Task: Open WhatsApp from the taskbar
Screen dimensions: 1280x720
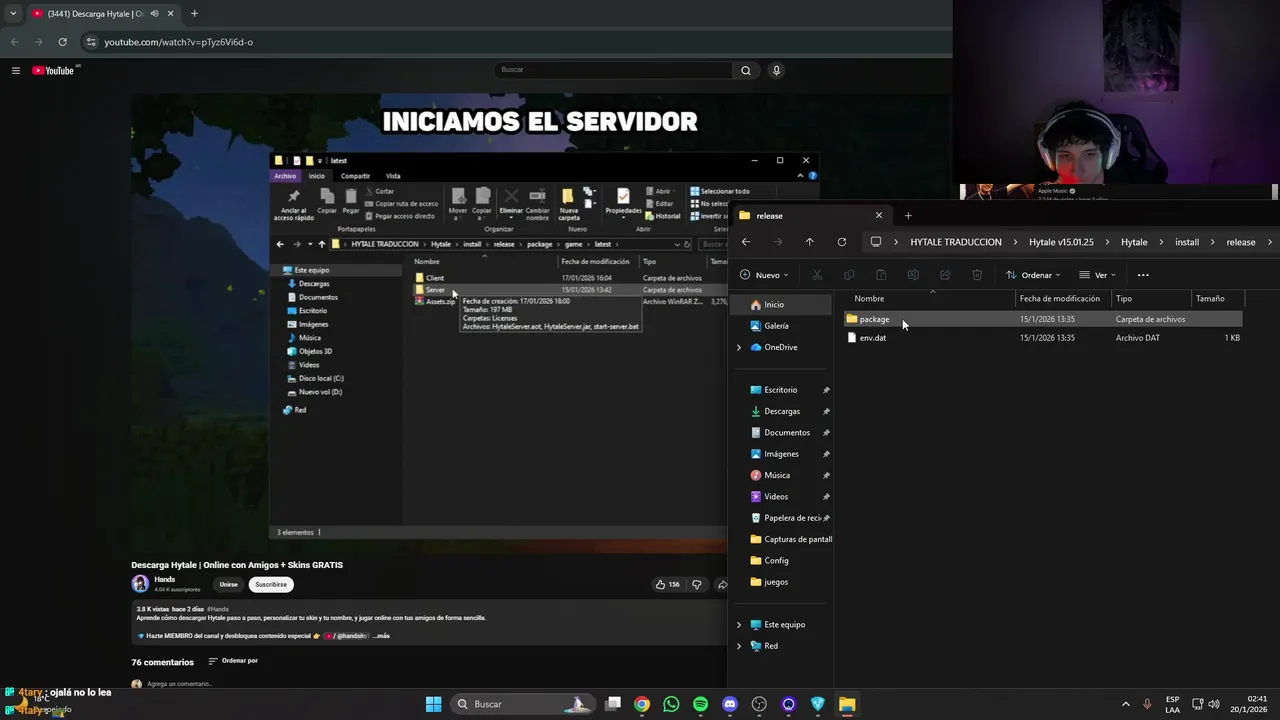Action: click(x=671, y=704)
